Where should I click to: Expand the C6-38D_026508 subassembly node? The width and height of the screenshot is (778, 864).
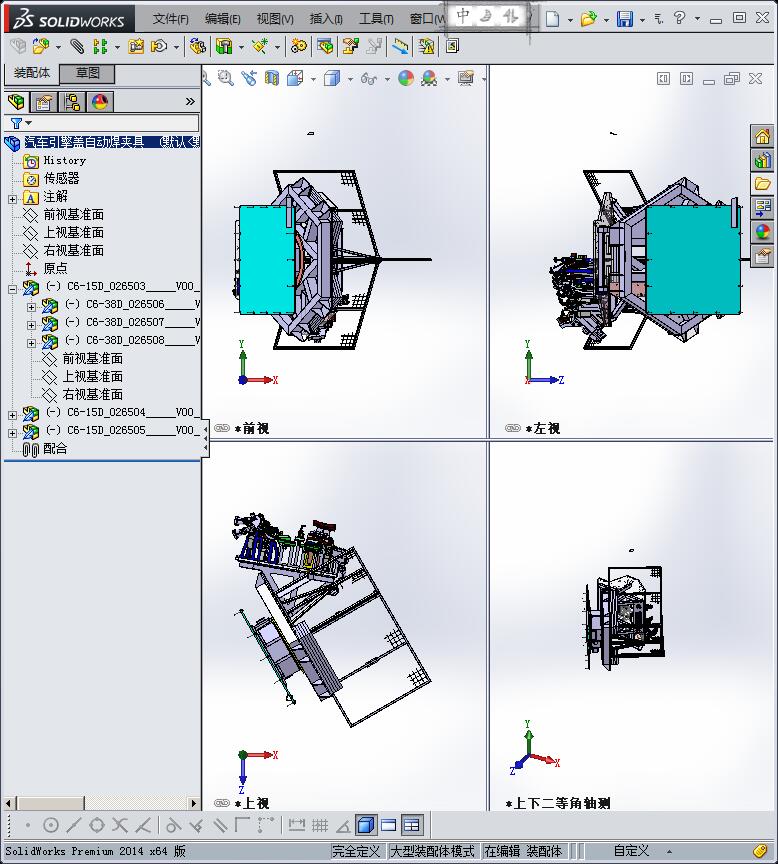point(31,343)
